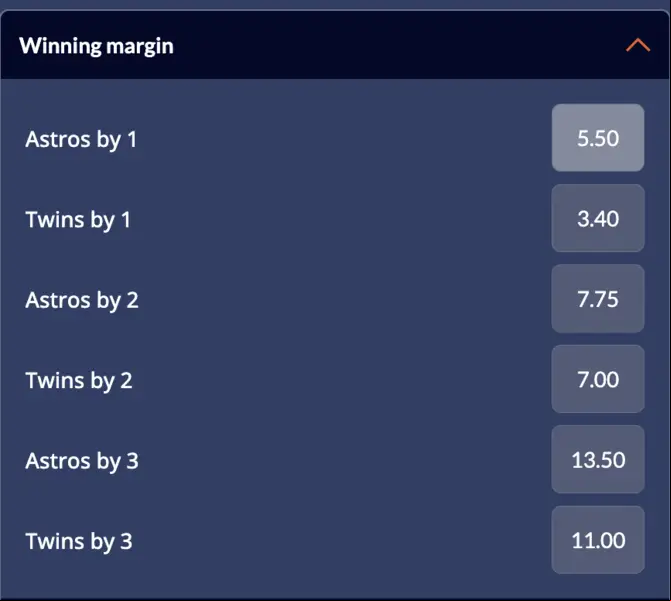This screenshot has height=601, width=671.
Task: Click the Astros by 1 label
Action: 81,140
